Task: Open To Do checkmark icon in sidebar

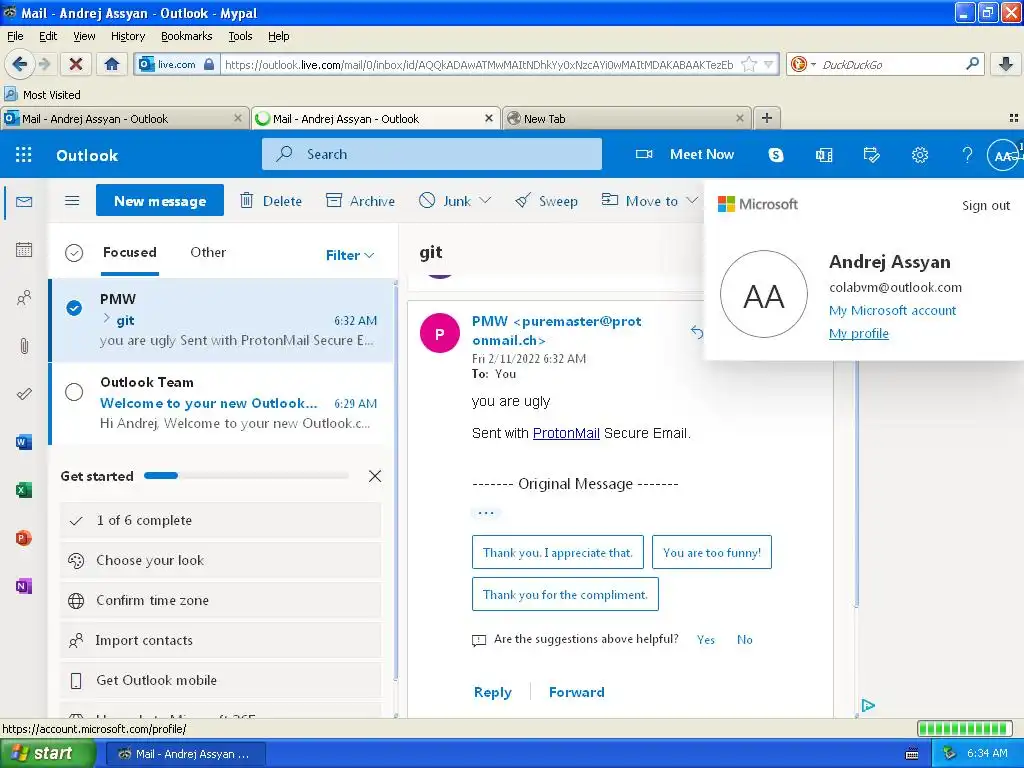Action: (x=24, y=394)
